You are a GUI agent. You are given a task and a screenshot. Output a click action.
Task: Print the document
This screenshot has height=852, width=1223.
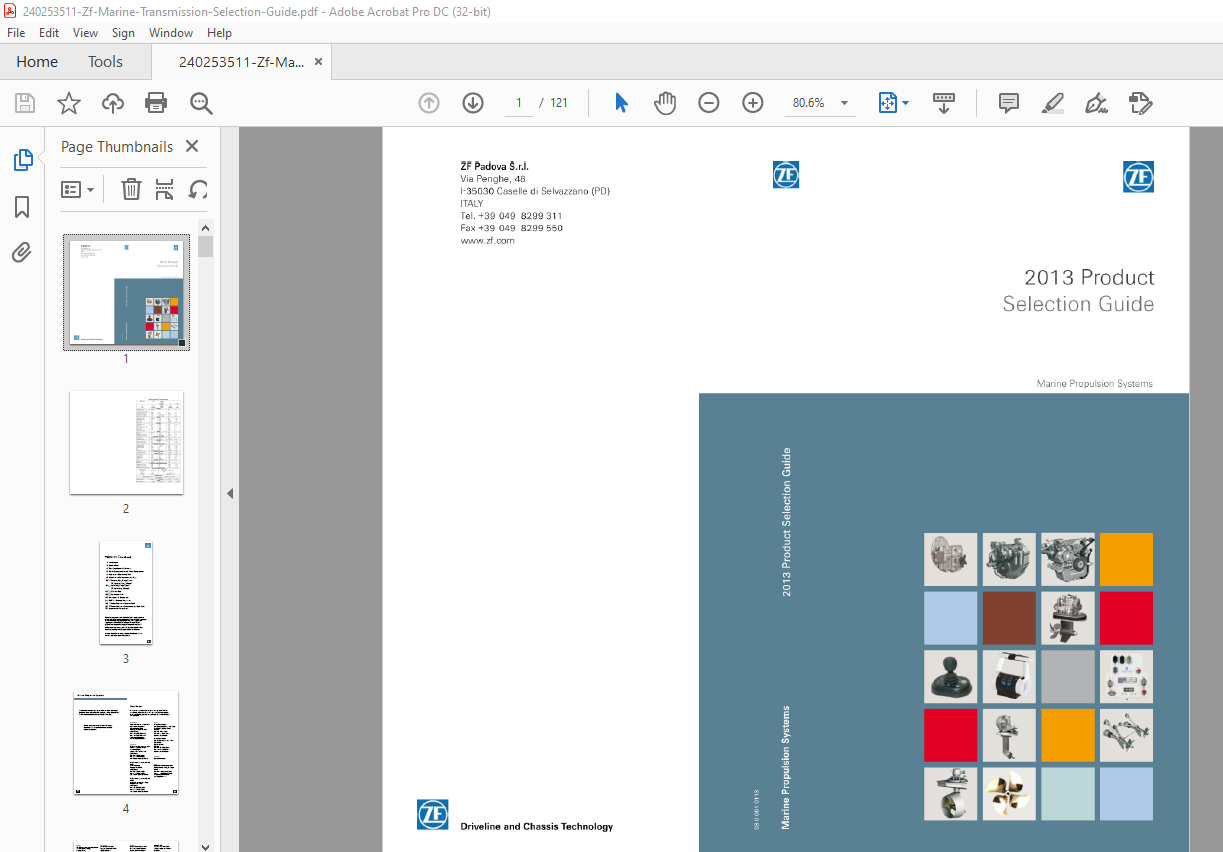[x=156, y=103]
